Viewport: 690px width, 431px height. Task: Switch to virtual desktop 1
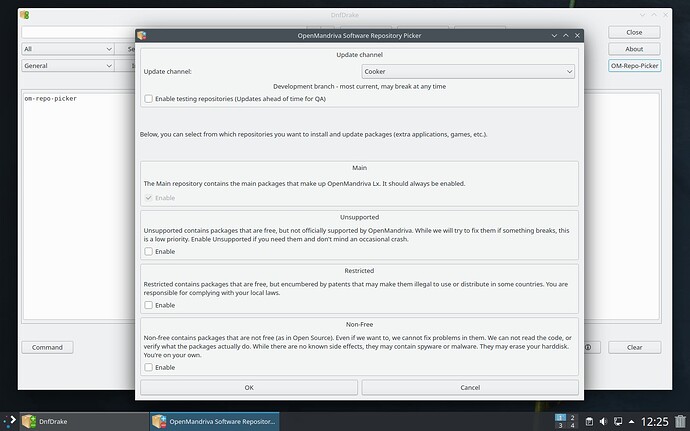[x=560, y=417]
